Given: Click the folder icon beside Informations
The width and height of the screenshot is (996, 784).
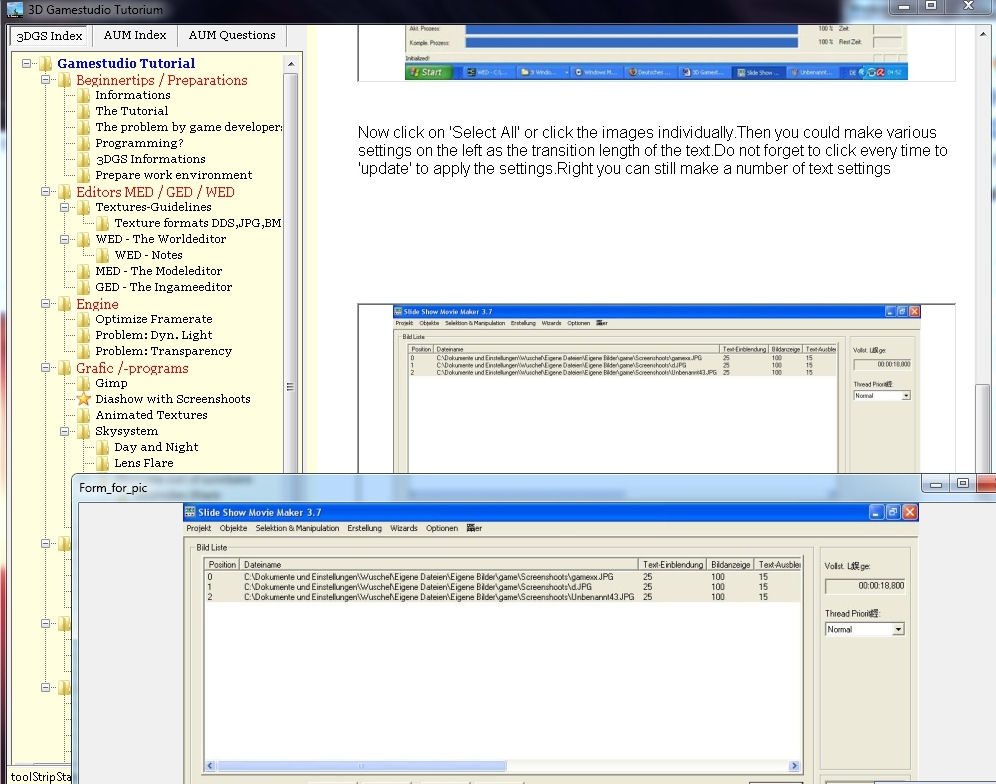Looking at the screenshot, I should coord(84,95).
